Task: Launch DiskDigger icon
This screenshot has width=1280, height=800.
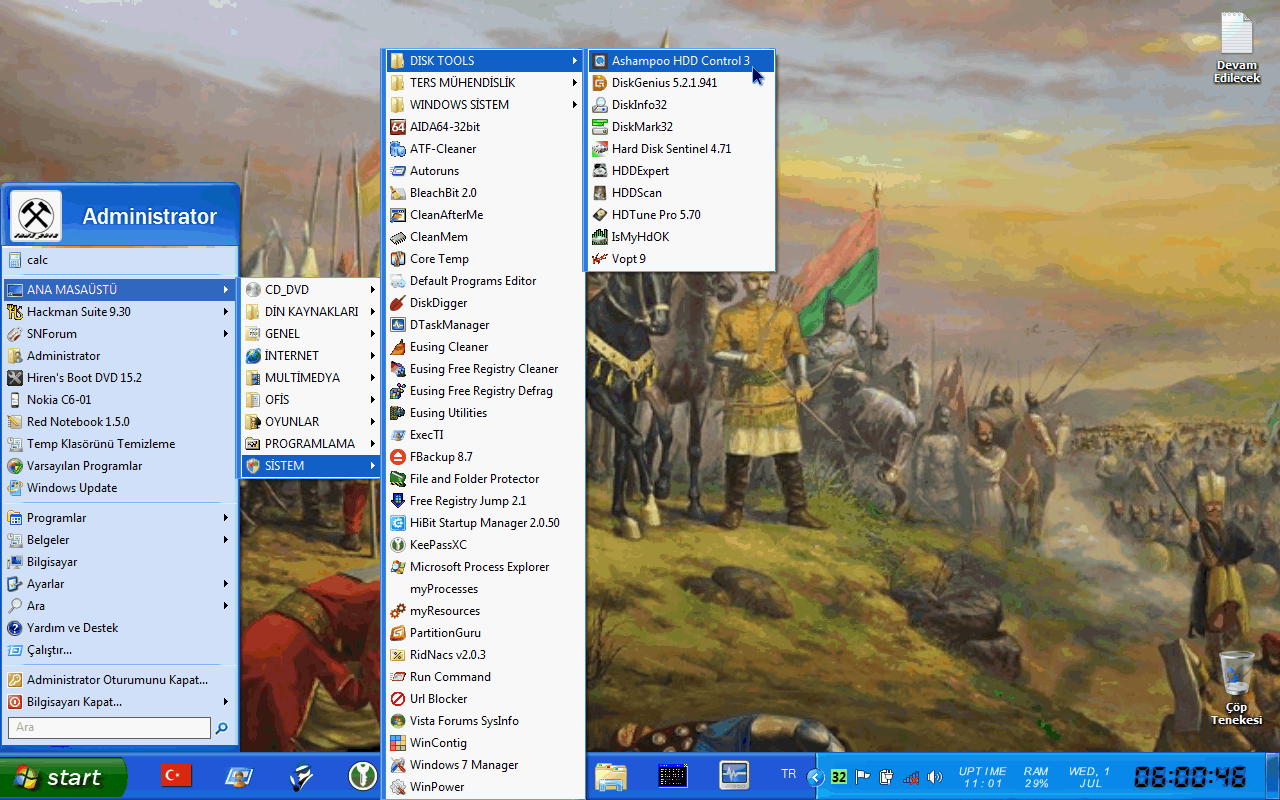Action: (397, 303)
